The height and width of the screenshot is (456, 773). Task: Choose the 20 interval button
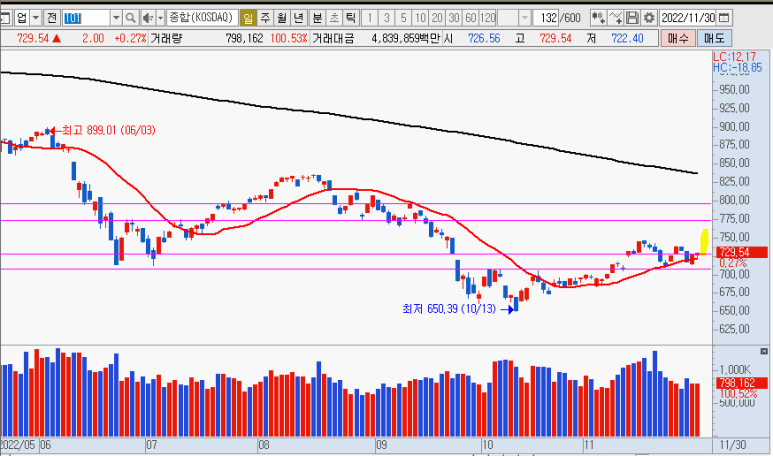pos(437,19)
